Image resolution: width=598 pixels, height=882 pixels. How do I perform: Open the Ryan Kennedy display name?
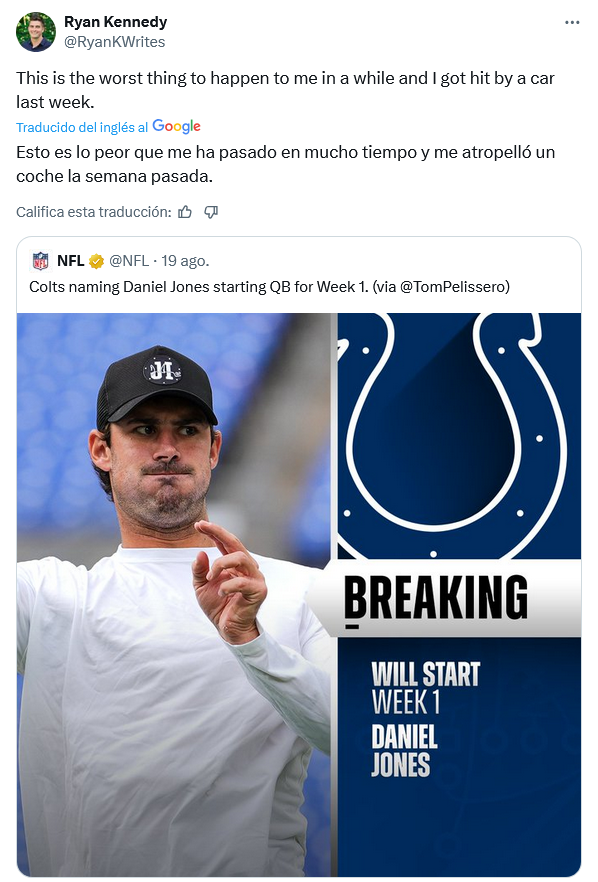click(115, 22)
